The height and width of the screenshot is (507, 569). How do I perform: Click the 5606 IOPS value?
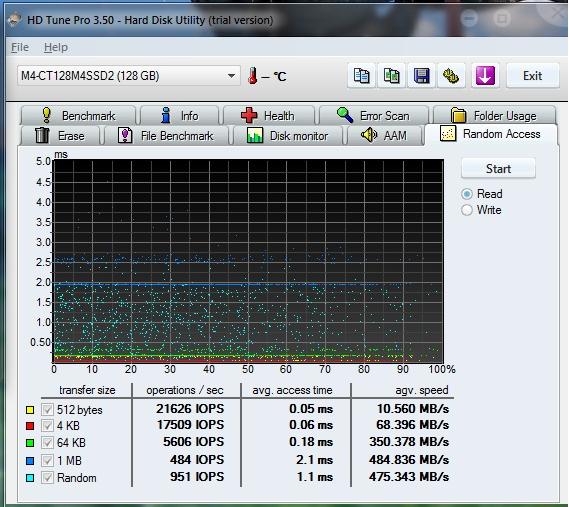193,442
